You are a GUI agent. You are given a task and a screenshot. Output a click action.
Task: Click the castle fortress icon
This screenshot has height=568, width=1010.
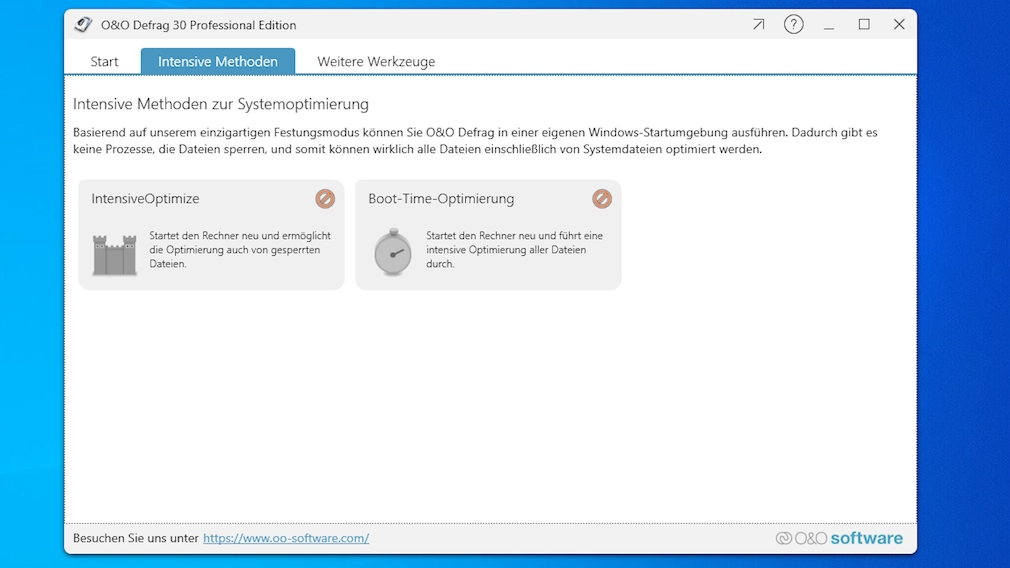click(115, 255)
